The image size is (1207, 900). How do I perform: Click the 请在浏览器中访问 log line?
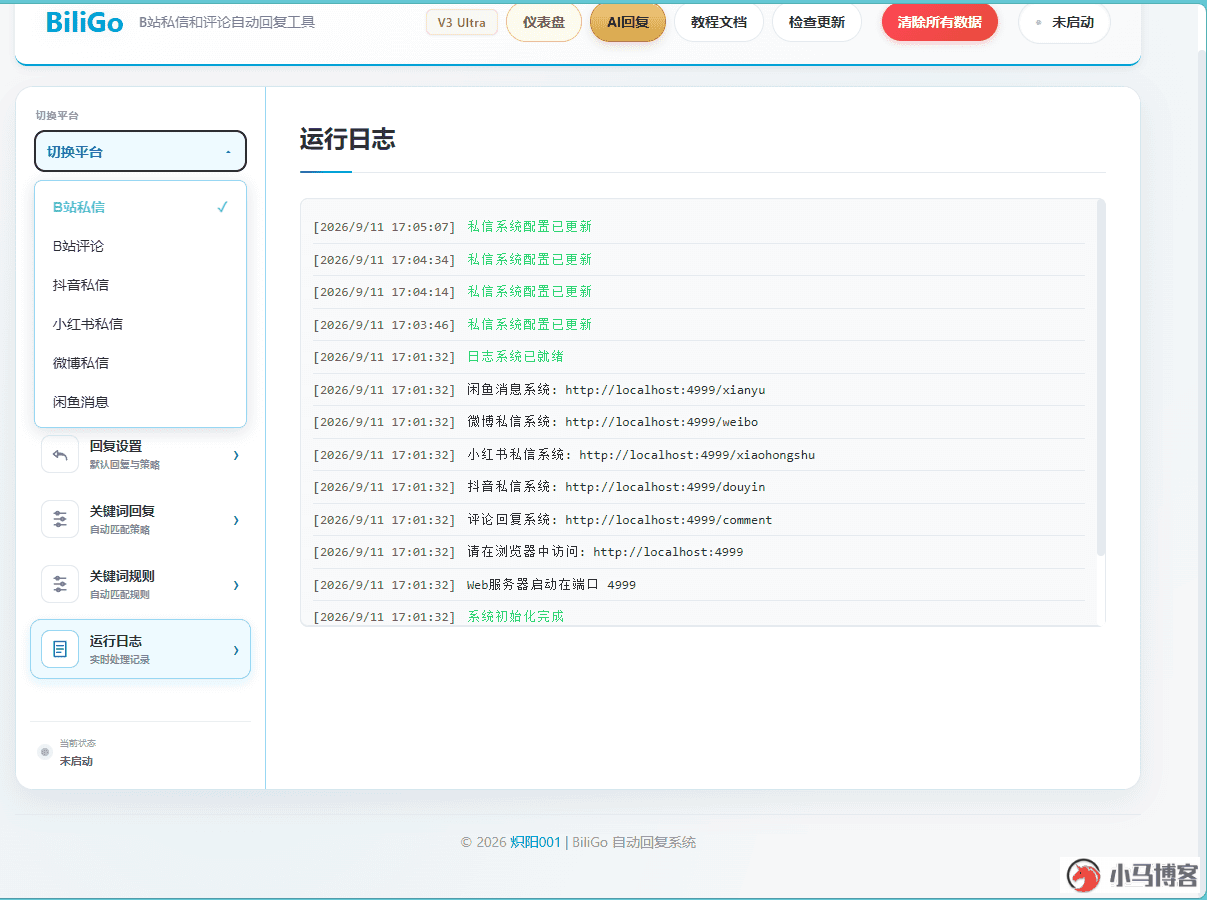(x=699, y=552)
